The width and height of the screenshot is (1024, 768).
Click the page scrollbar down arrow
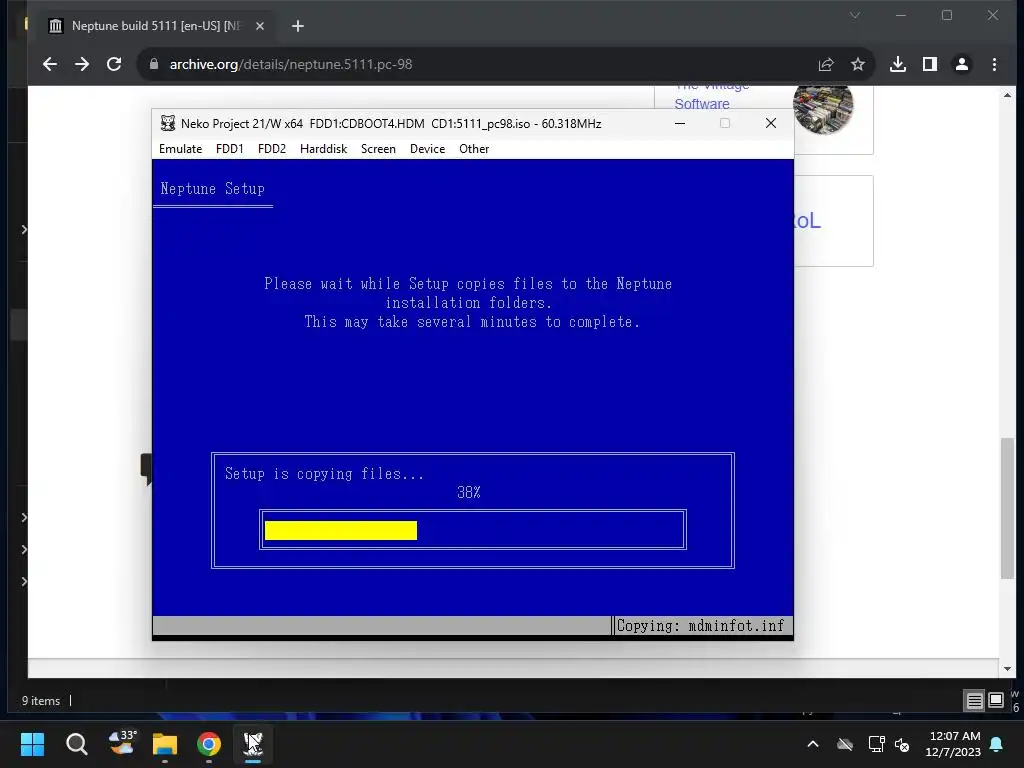point(1008,669)
